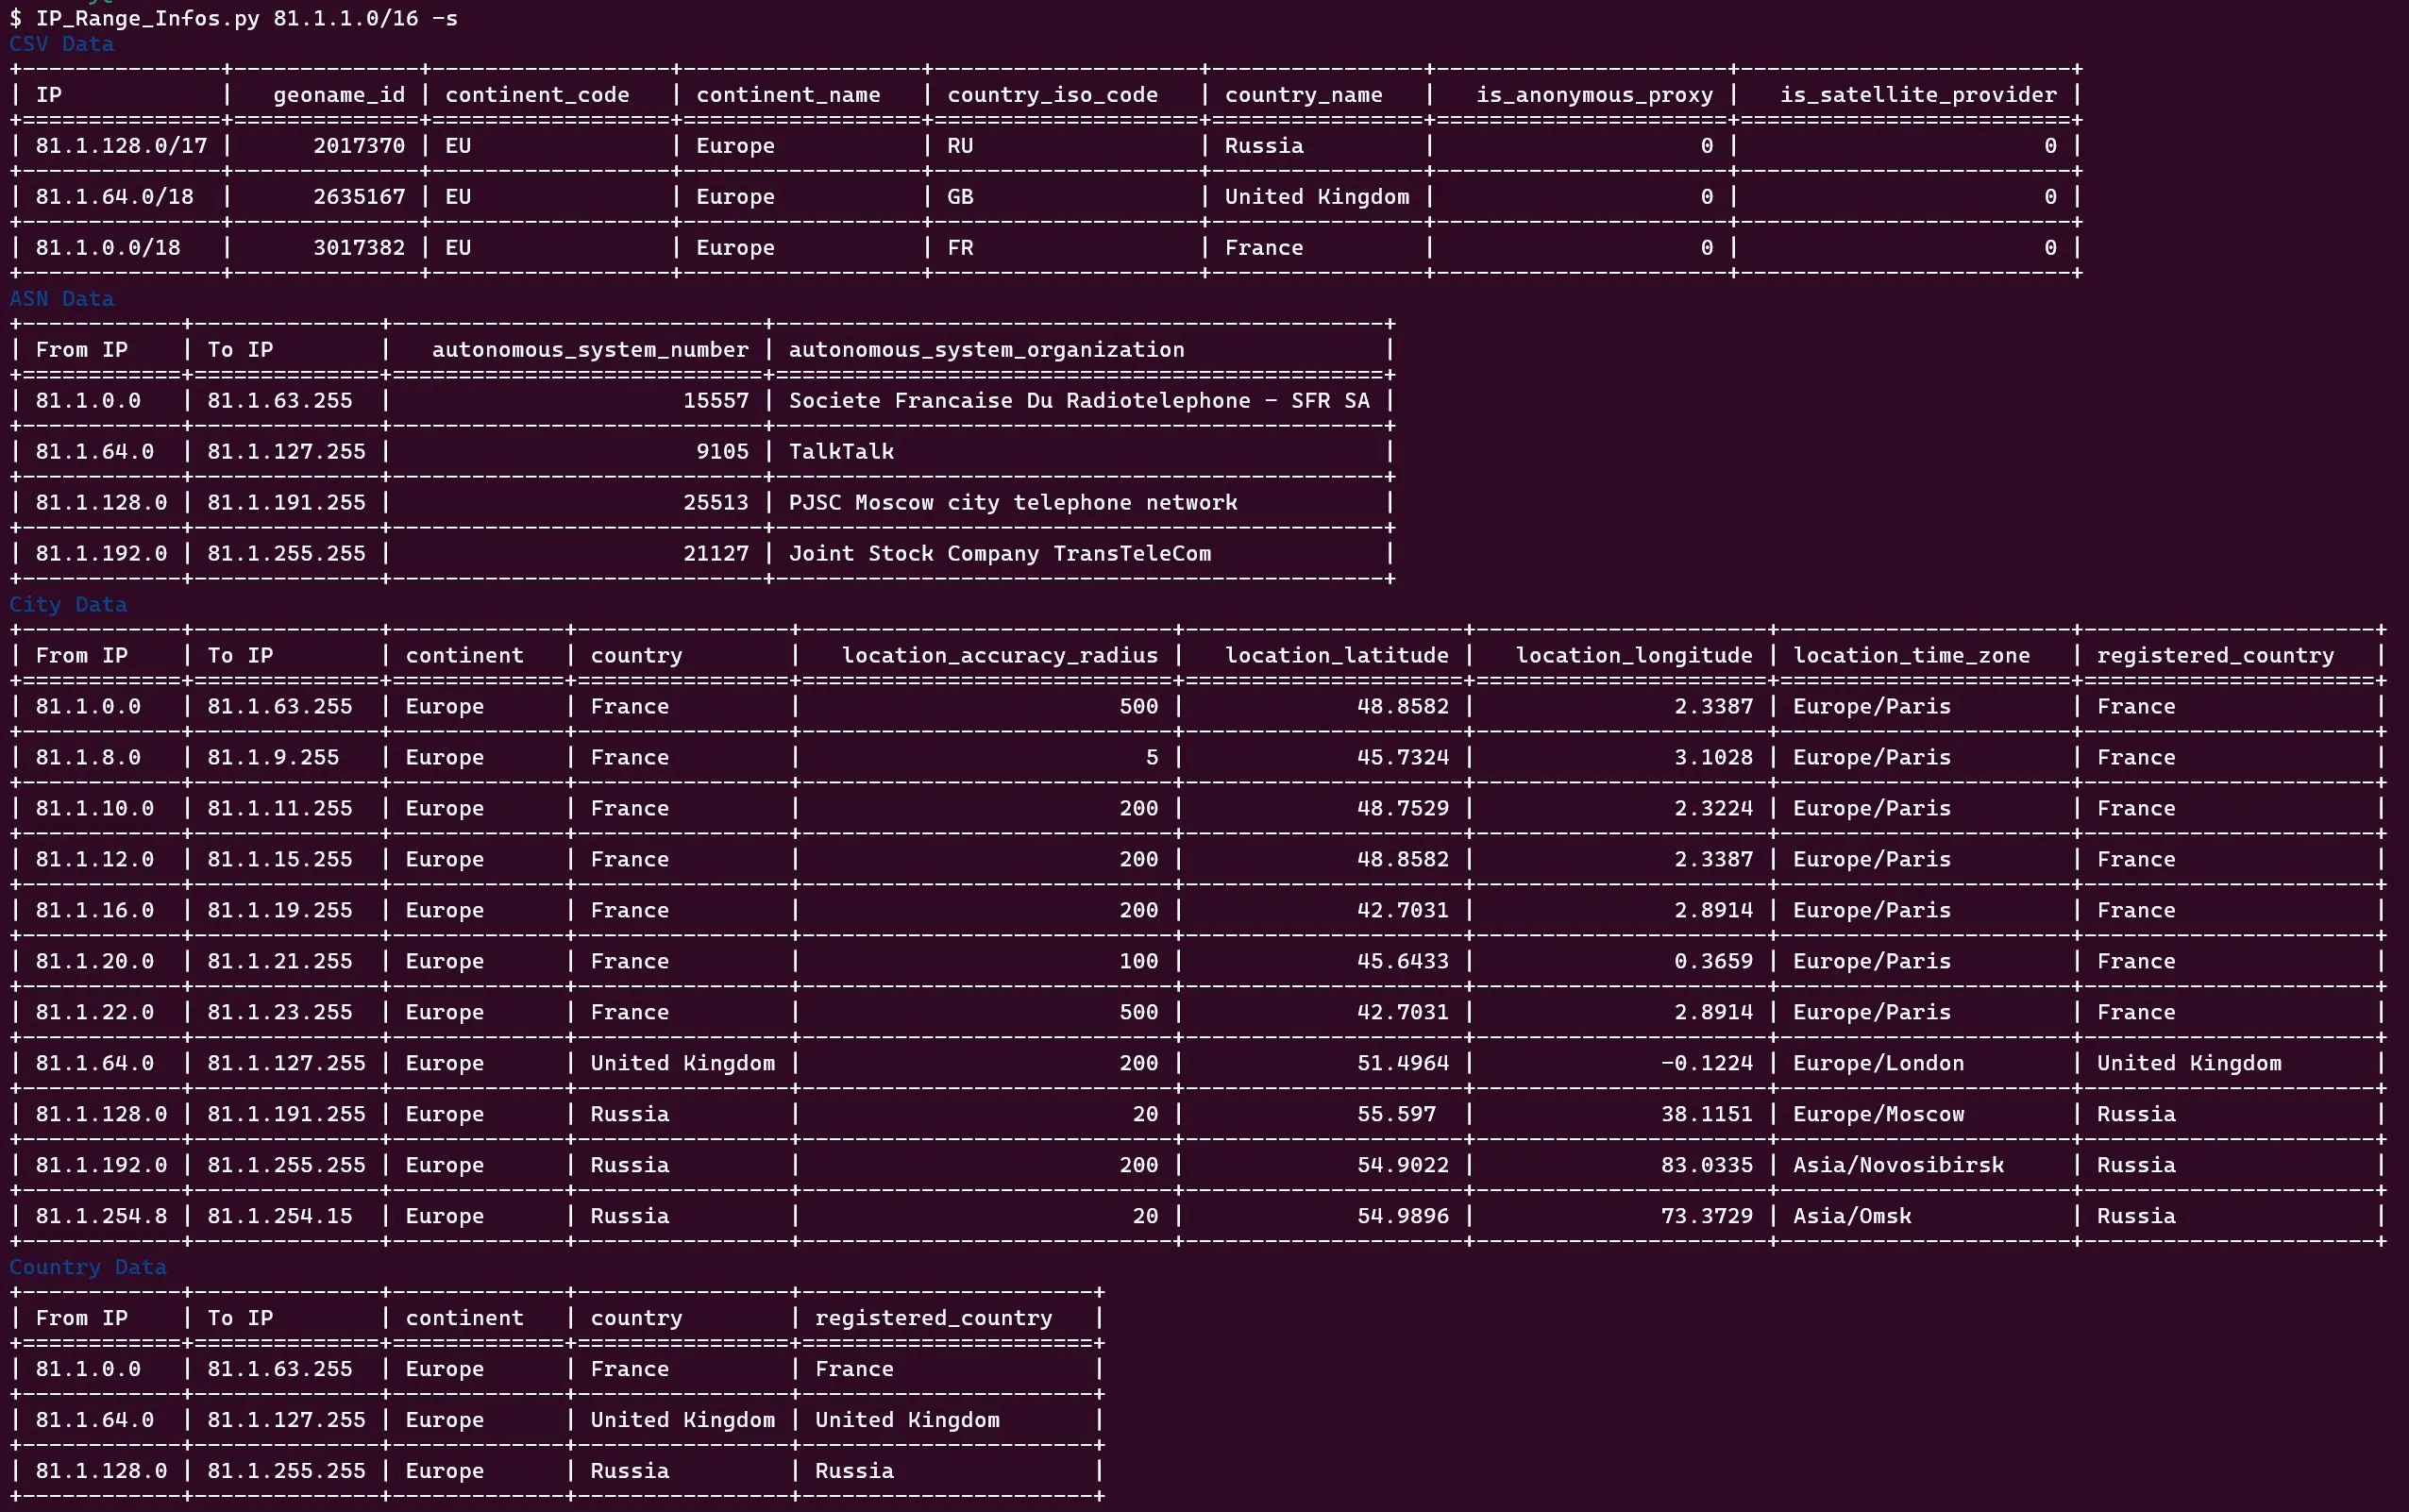
Task: Select the 'CSV Data' section heading
Action: point(62,44)
